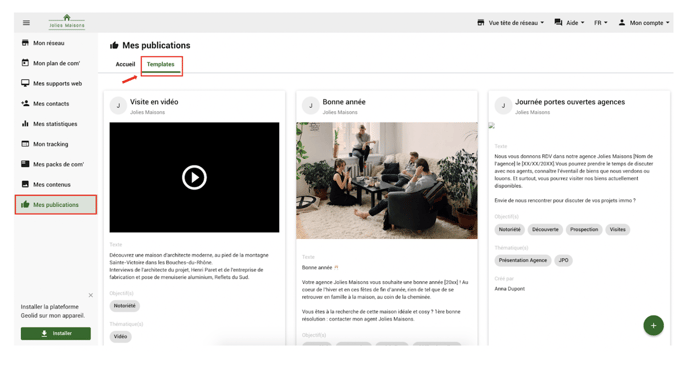The width and height of the screenshot is (688, 366).
Task: Open Mes statistiques in the sidebar
Action: click(x=56, y=124)
